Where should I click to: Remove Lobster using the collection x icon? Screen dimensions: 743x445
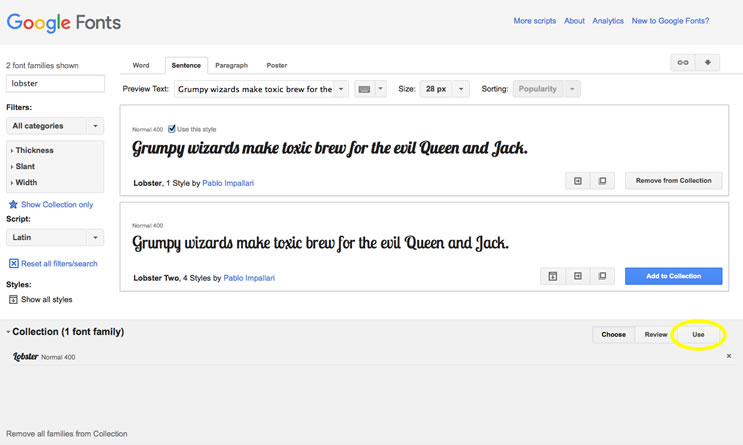(x=728, y=356)
